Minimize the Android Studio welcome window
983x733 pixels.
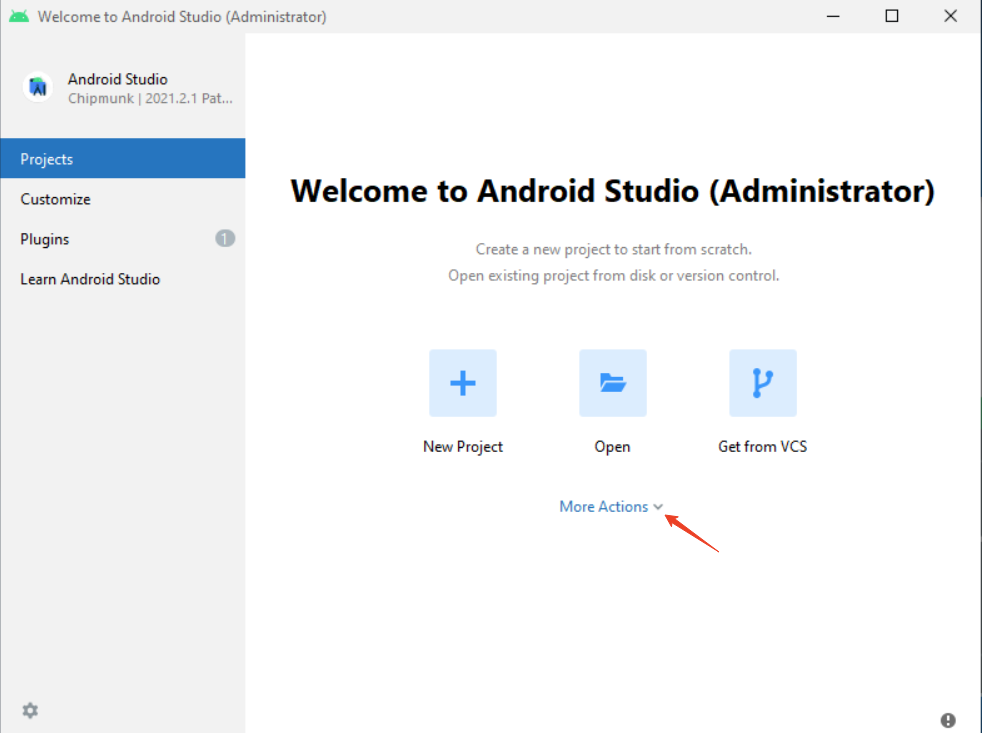coord(833,16)
